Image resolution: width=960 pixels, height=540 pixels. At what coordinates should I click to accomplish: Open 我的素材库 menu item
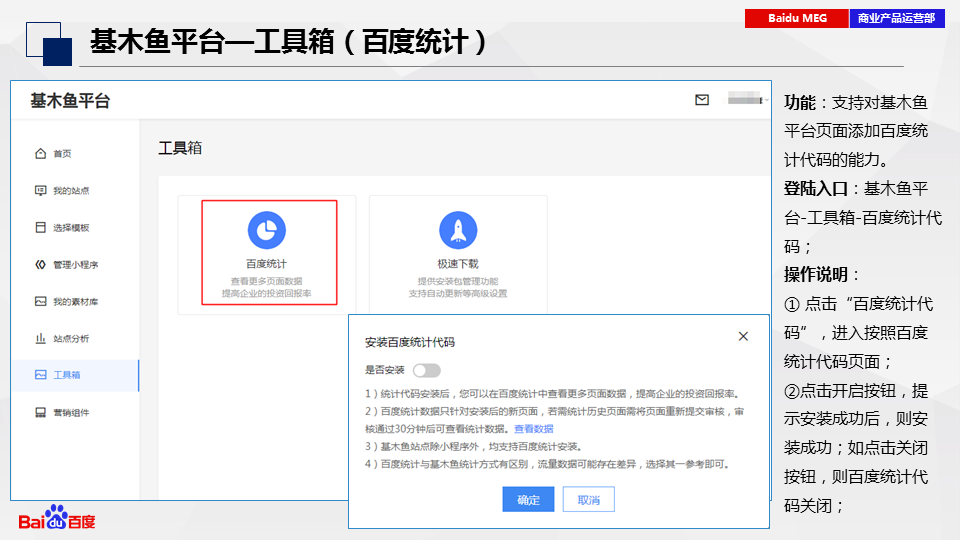click(75, 301)
